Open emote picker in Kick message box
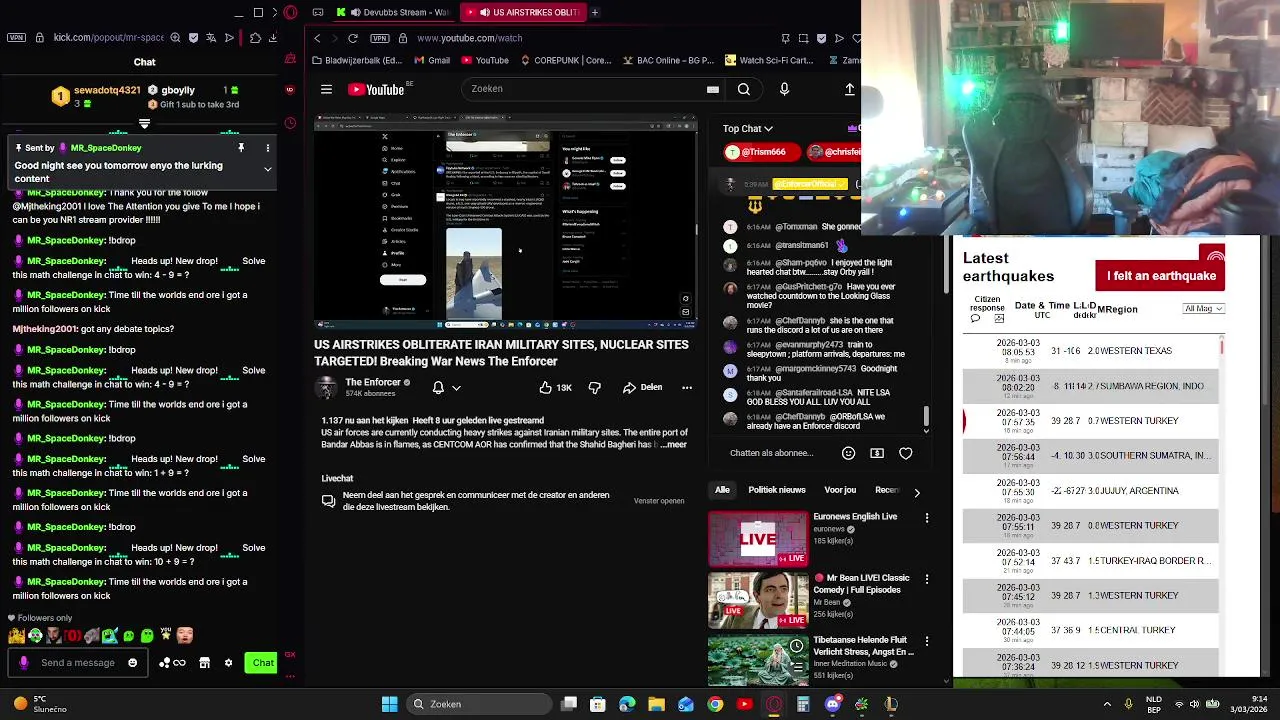1280x720 pixels. pos(132,662)
